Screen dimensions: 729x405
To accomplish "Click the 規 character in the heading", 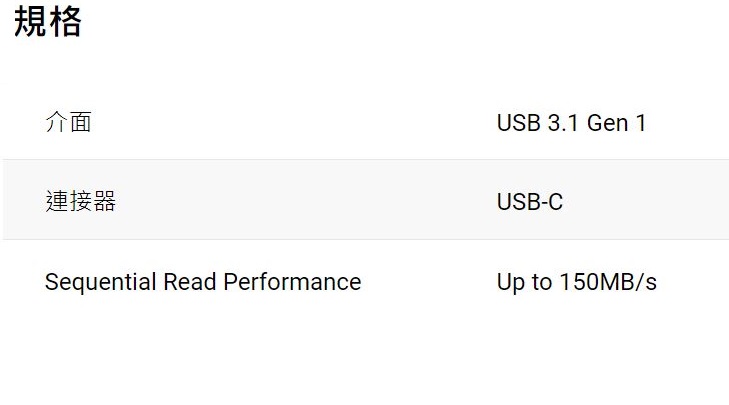I will tap(30, 22).
